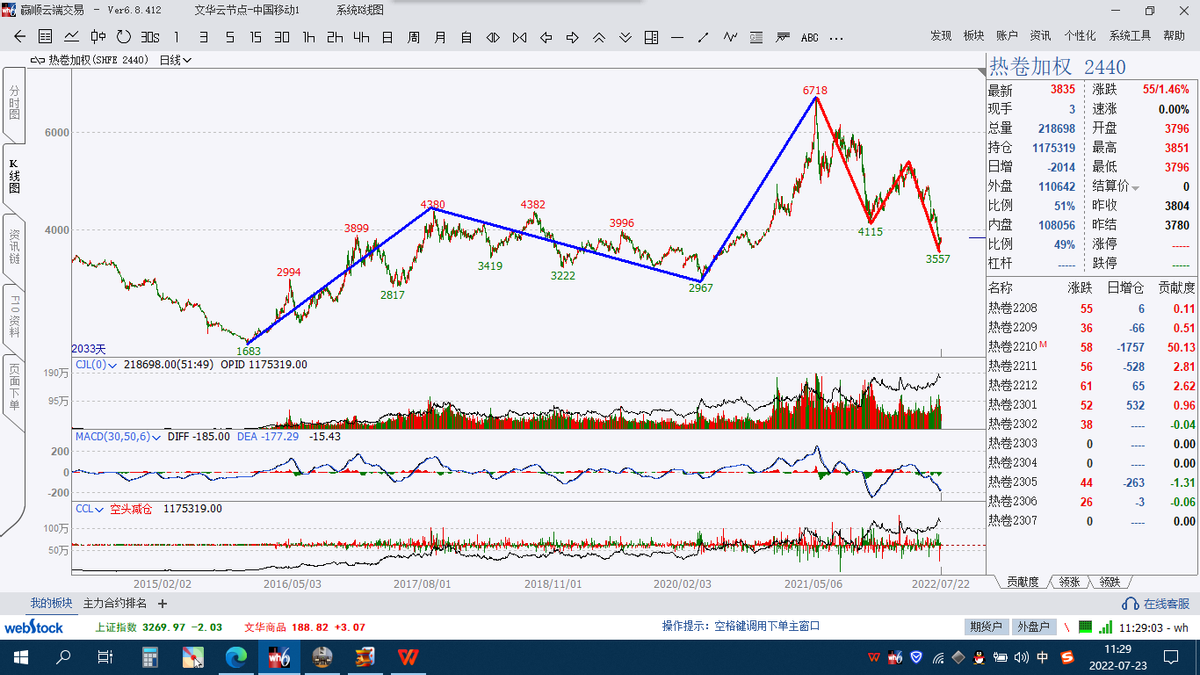Viewport: 1200px width, 675px height.
Task: Switch to the 领涨 tab
Action: tap(1070, 581)
